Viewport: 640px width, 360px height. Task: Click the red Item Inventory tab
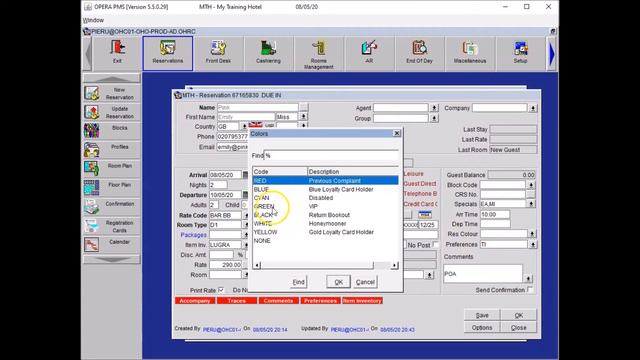[362, 301]
